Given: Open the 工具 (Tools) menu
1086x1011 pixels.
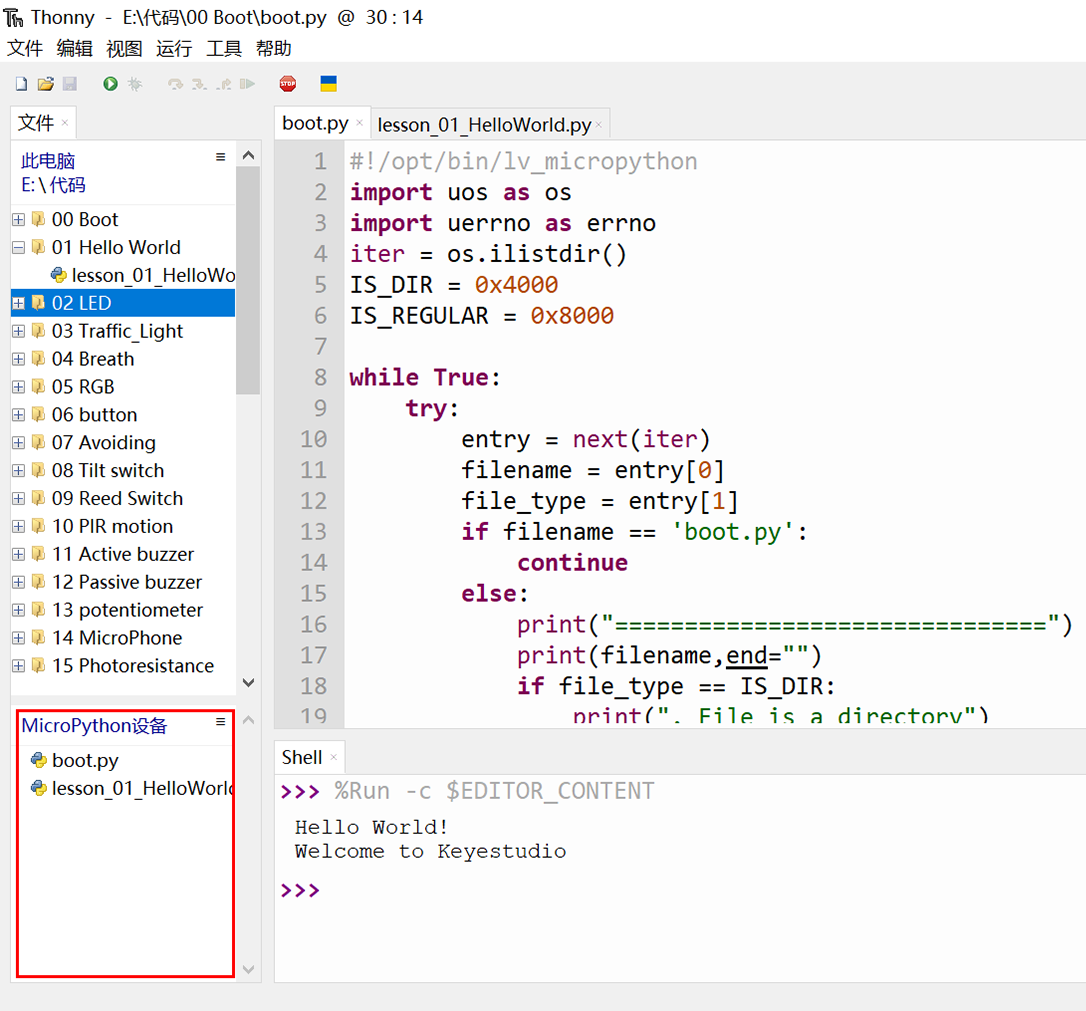Looking at the screenshot, I should pos(224,48).
